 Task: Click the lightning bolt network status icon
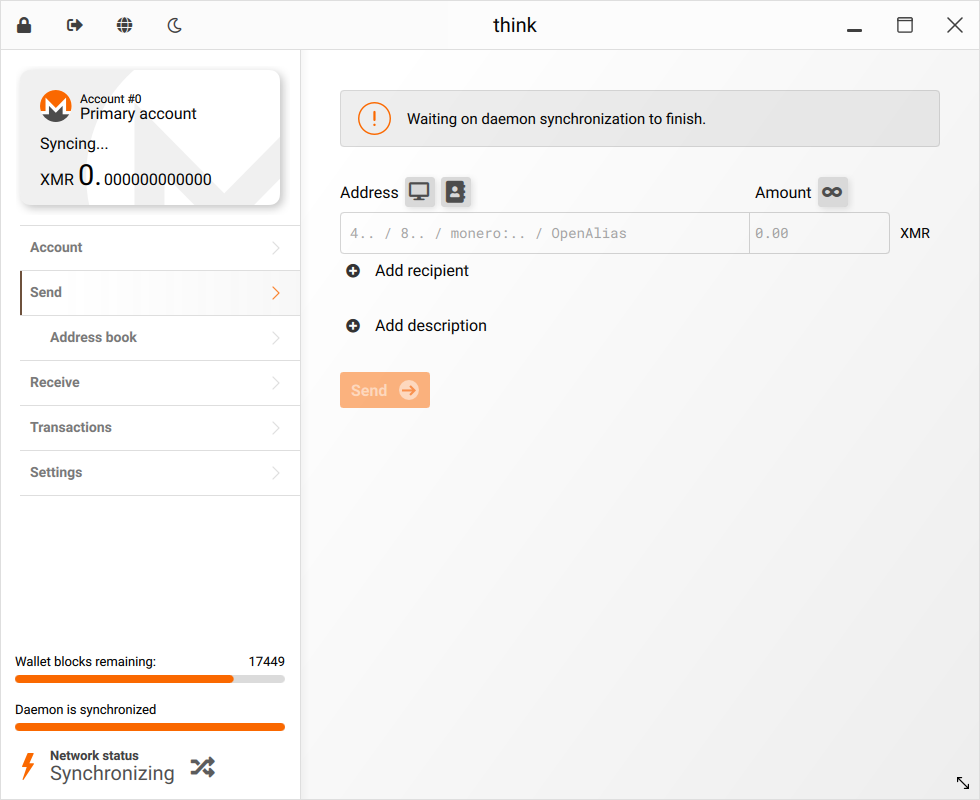click(28, 766)
